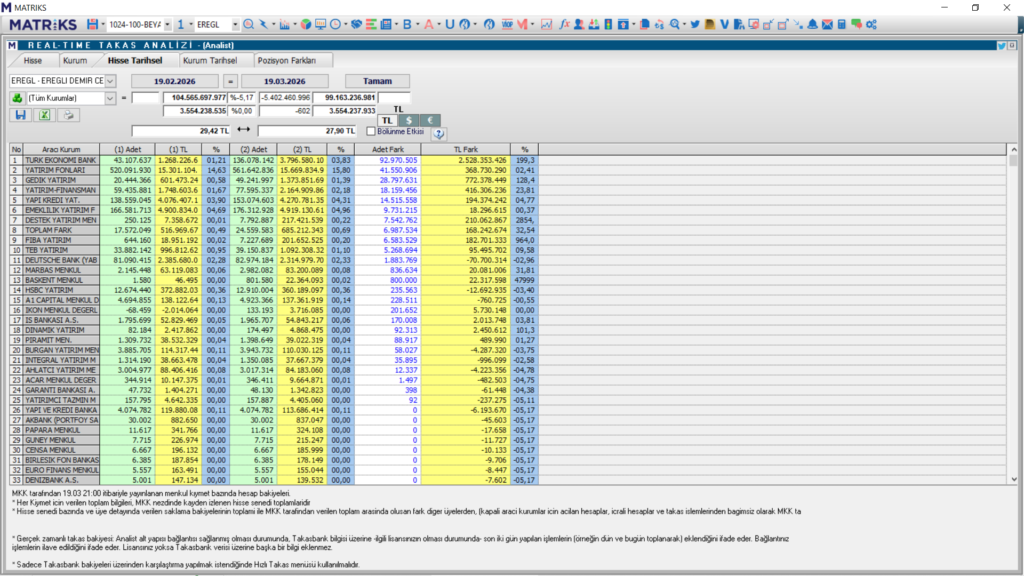
Task: Click the red M icon in toolbar
Action: (x=522, y=24)
